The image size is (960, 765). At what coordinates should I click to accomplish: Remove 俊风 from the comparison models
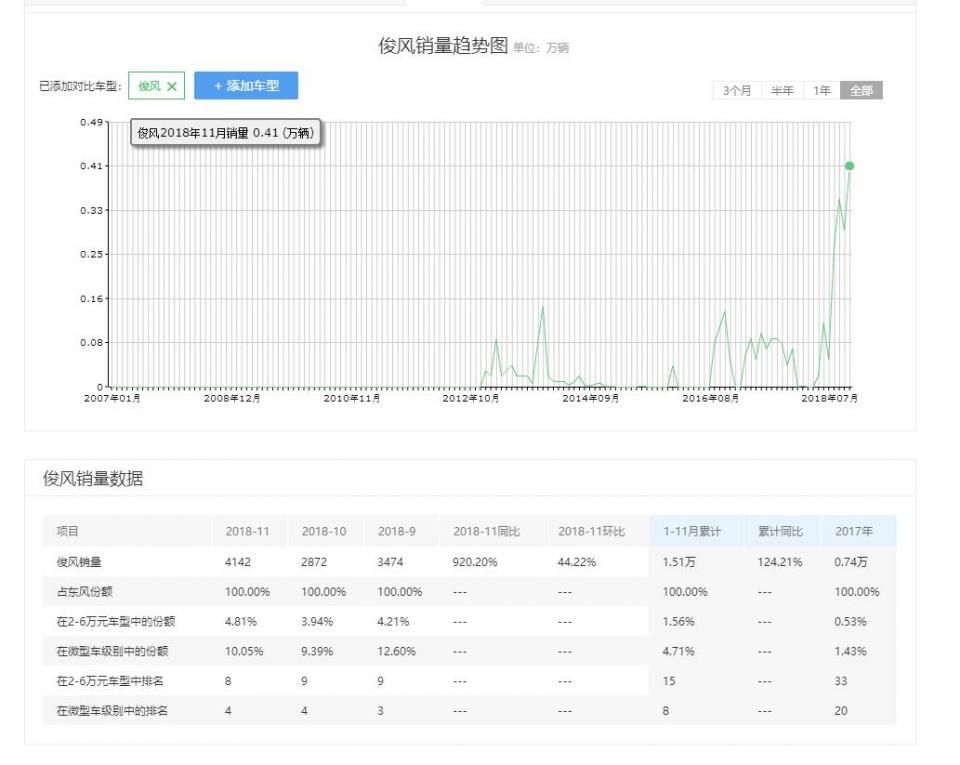pos(172,86)
